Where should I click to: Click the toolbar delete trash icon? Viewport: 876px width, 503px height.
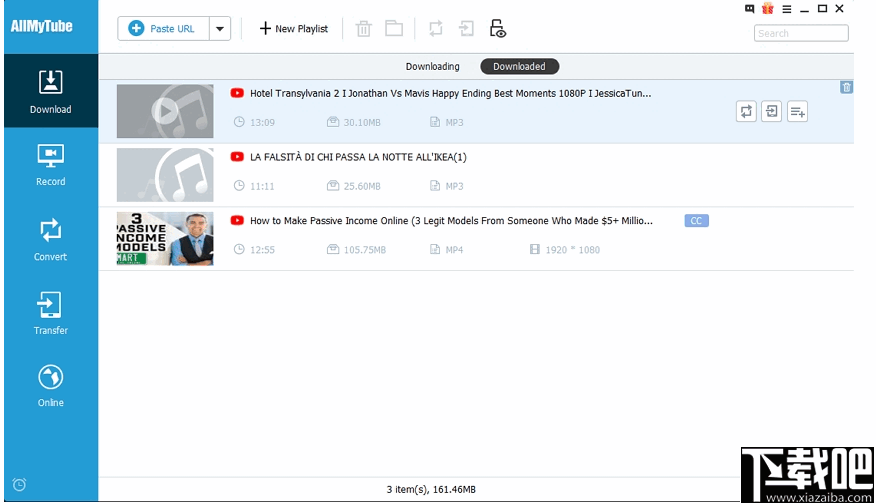[x=364, y=29]
